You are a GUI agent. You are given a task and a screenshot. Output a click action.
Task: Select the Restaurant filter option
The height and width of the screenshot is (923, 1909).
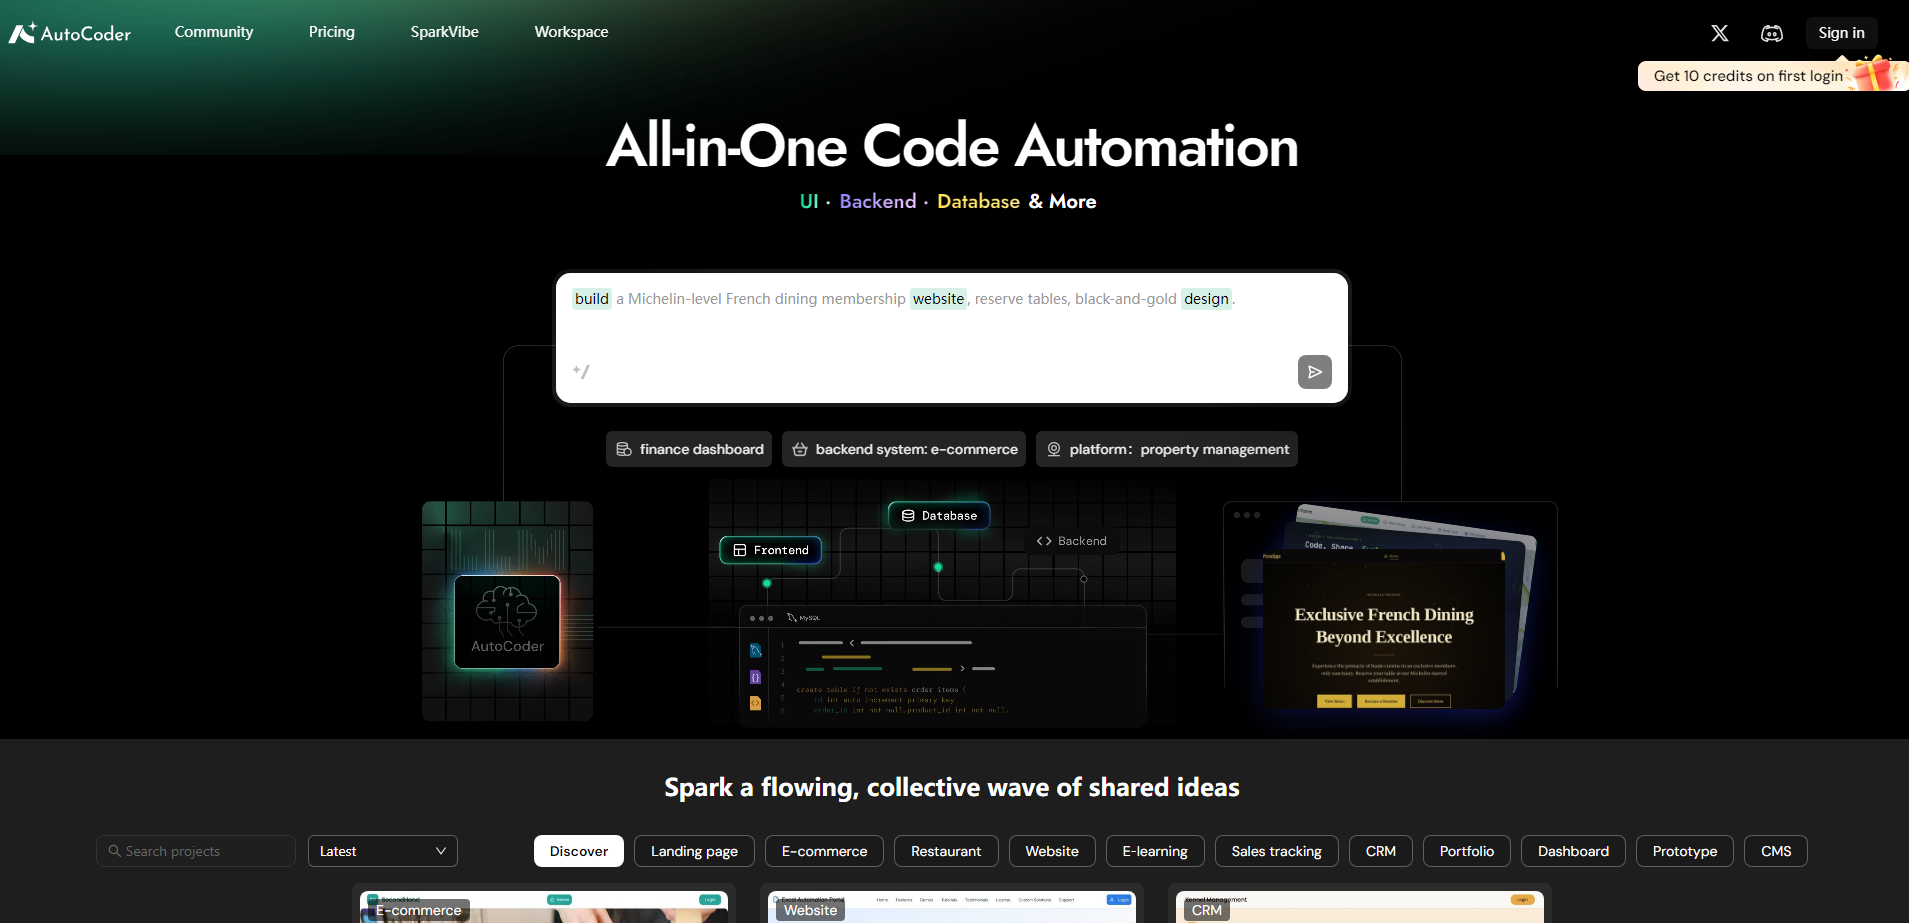pyautogui.click(x=945, y=850)
